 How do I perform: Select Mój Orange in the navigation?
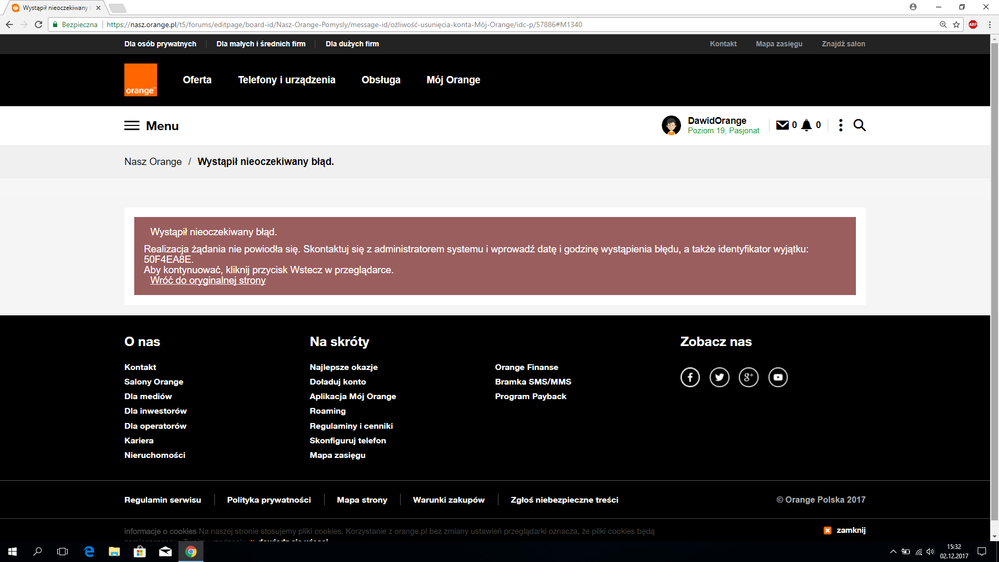(x=453, y=80)
